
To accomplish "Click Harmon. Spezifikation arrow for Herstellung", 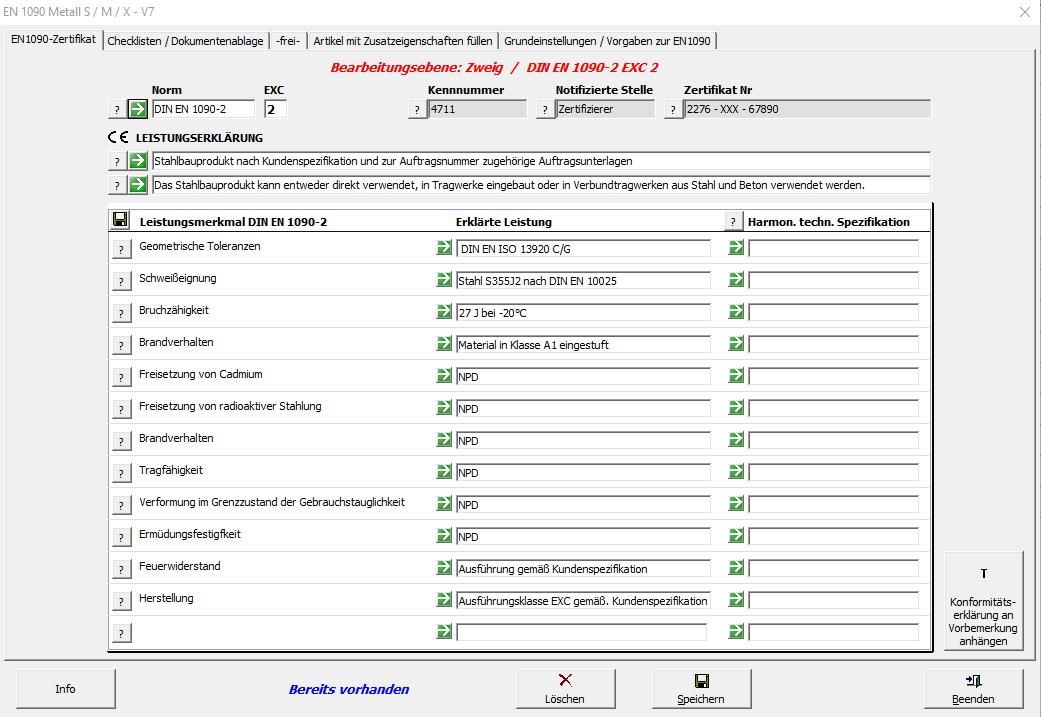I will coord(736,599).
